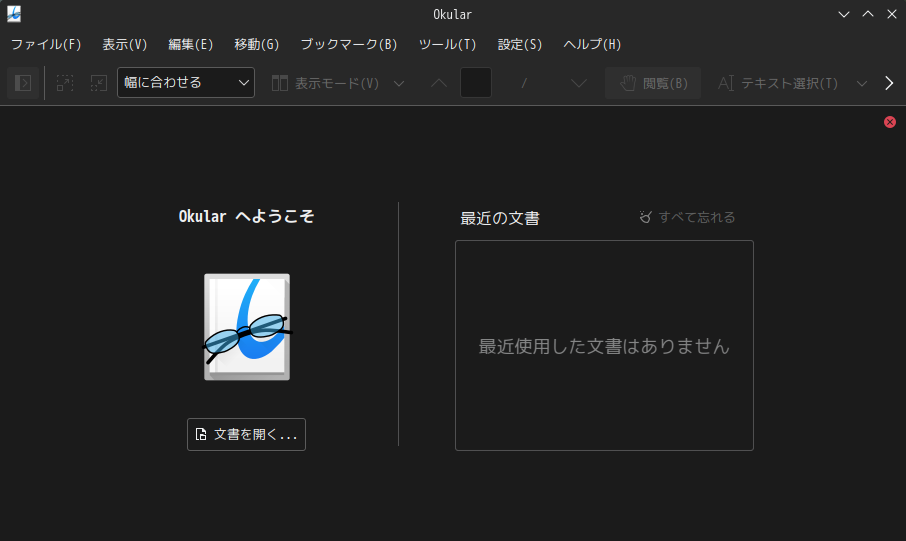The image size is (906, 541).
Task: Open the 表示(V) menu
Action: coord(125,45)
